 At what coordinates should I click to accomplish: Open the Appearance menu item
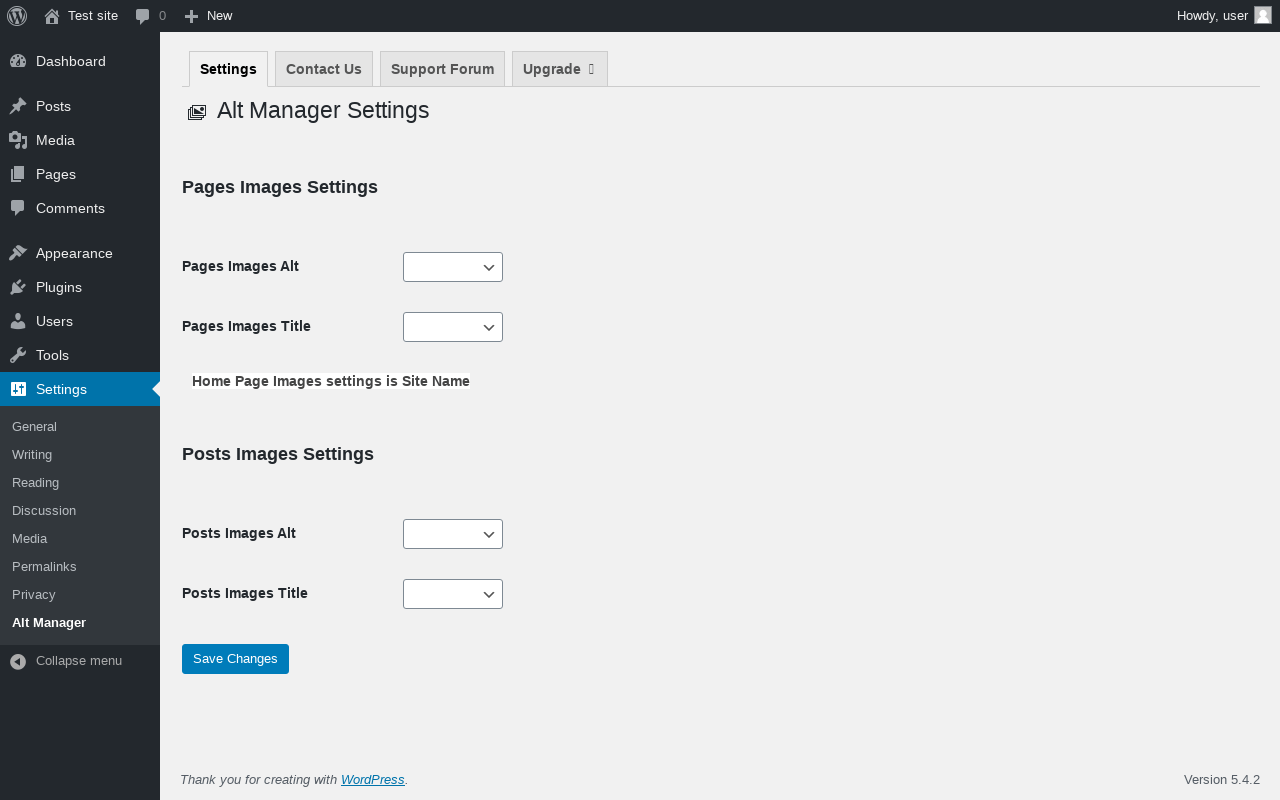click(x=80, y=253)
